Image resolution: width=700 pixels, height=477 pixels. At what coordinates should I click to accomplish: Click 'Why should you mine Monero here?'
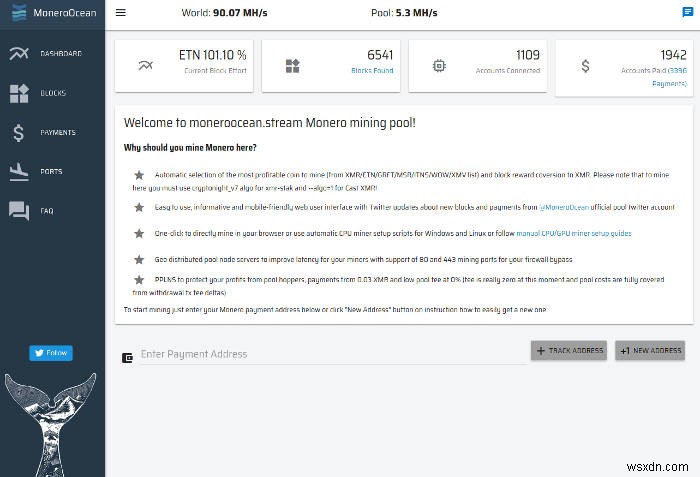pos(190,148)
